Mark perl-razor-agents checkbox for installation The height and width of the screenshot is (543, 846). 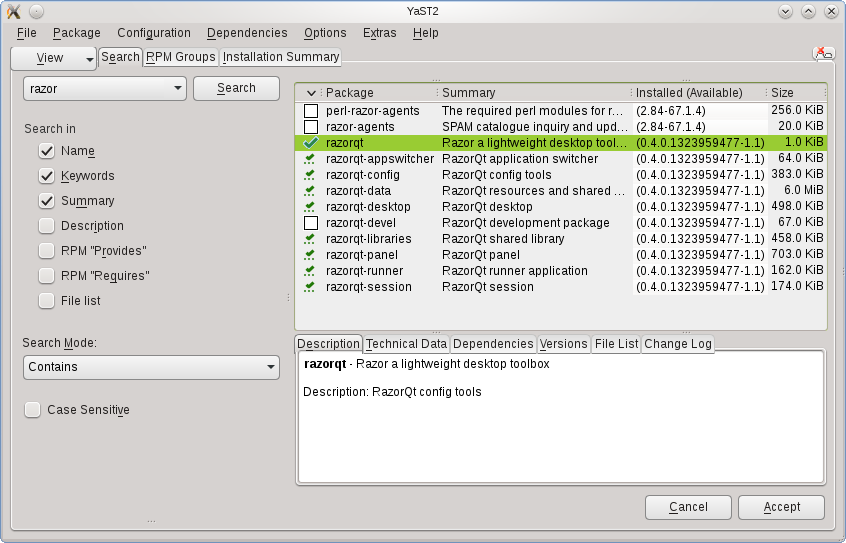pyautogui.click(x=311, y=111)
